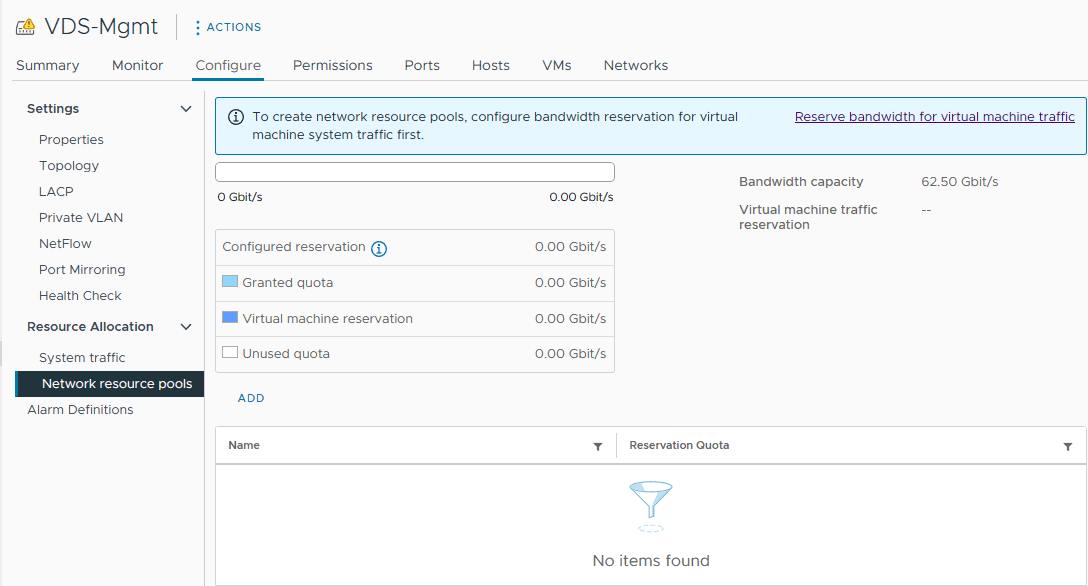Click the VDS-Mgmt distributed switch icon
Image resolution: width=1088 pixels, height=586 pixels.
[x=25, y=27]
